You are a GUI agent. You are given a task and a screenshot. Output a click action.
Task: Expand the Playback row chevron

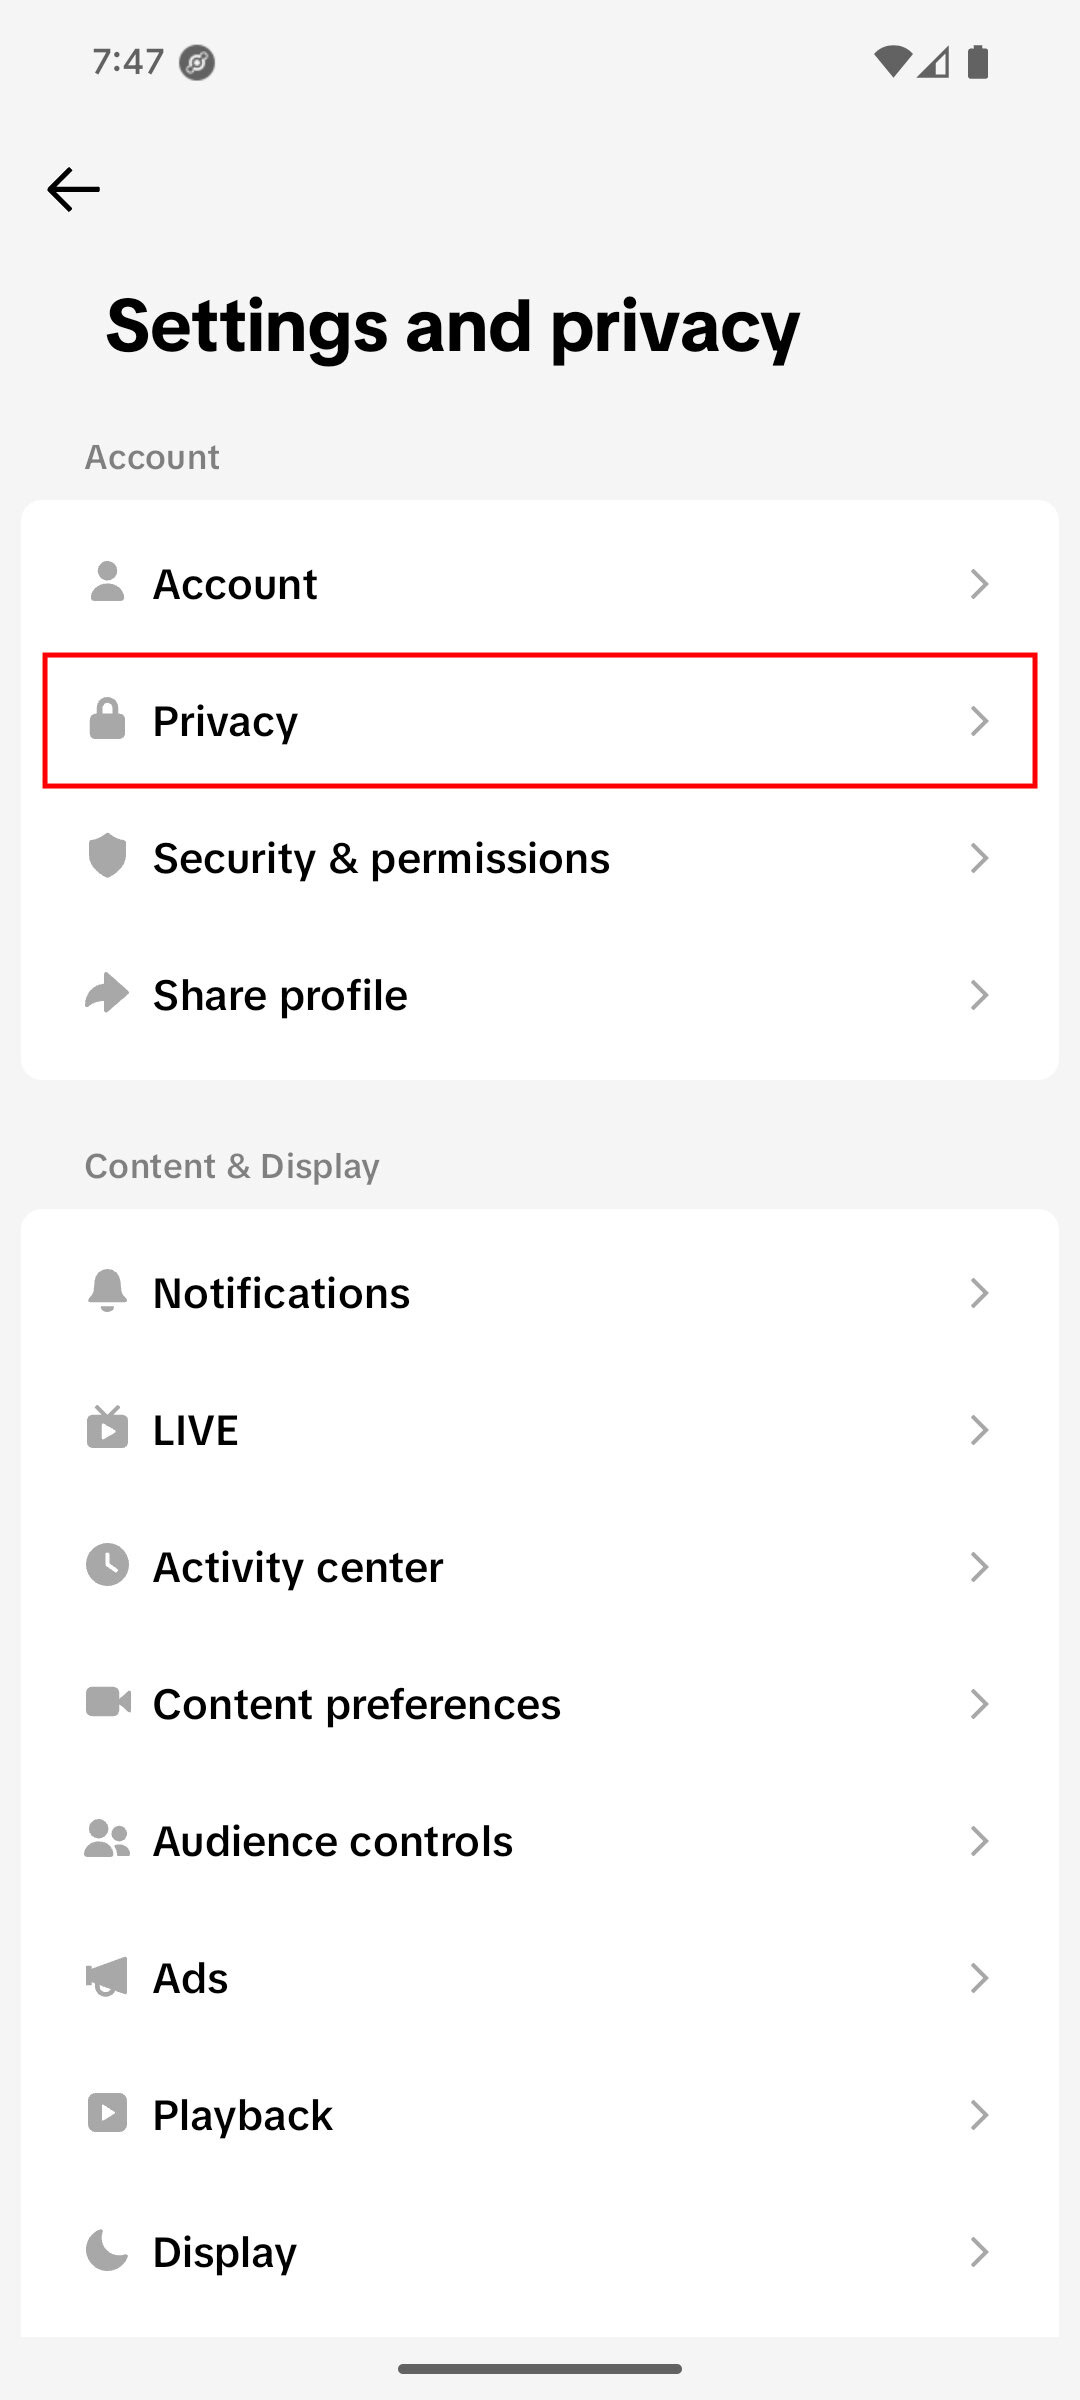[979, 2115]
